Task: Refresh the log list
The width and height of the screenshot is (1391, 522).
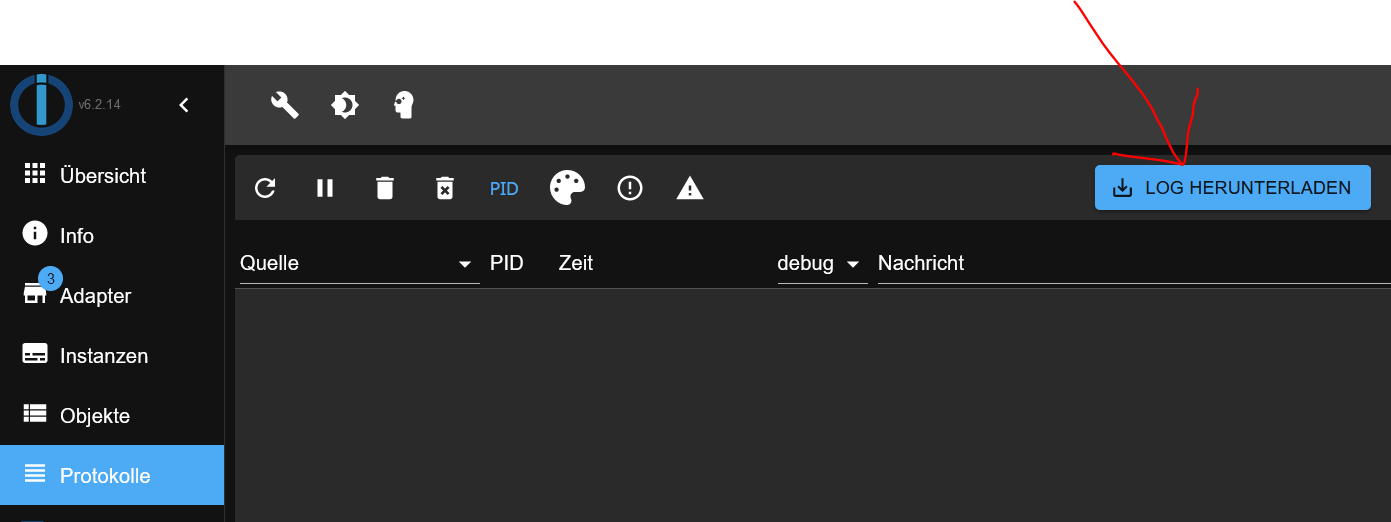Action: click(265, 188)
